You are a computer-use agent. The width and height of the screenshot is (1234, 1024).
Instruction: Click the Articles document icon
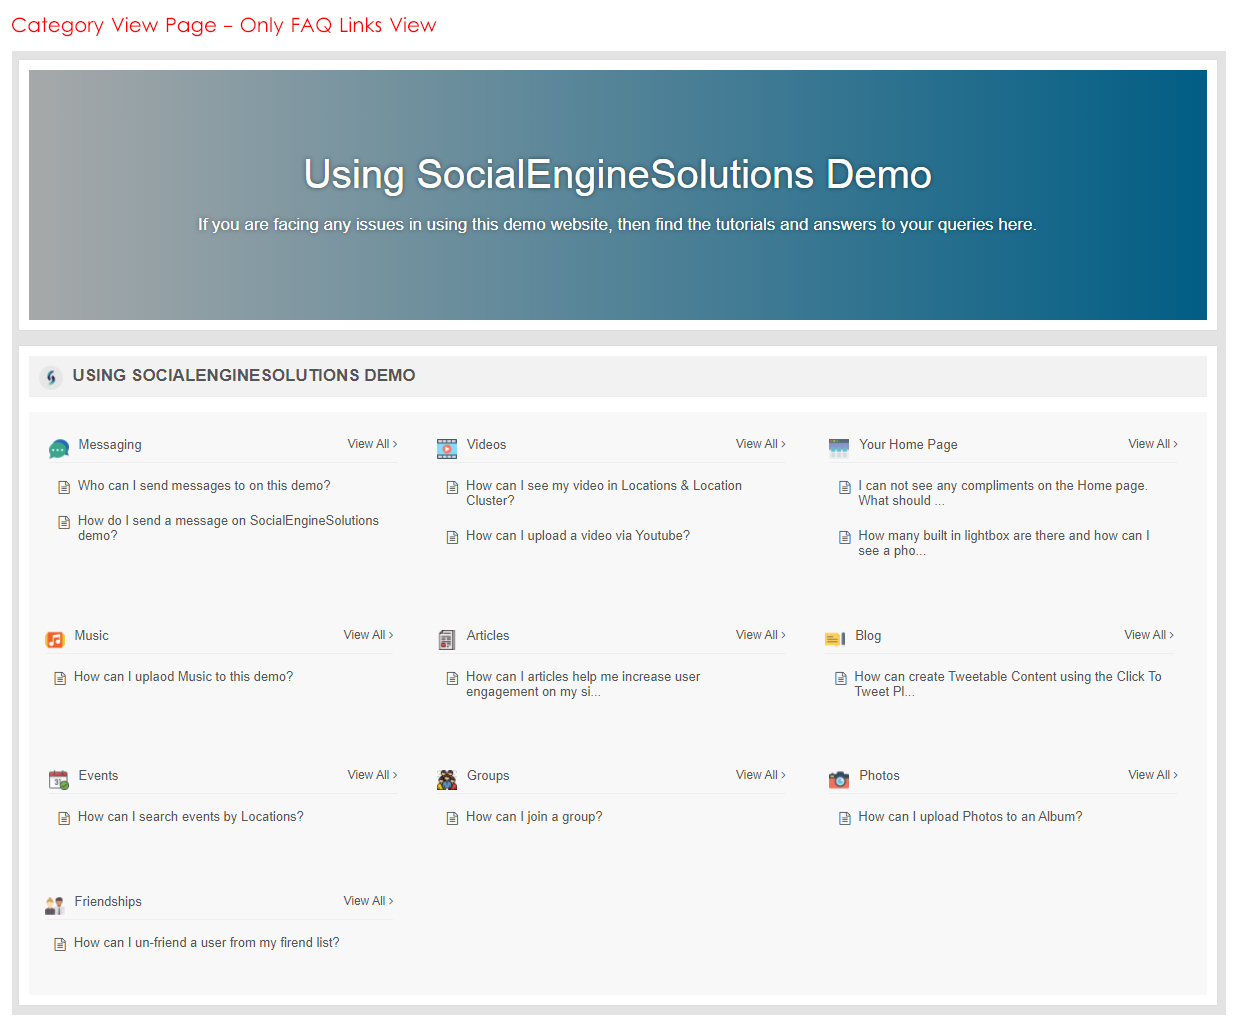tap(447, 640)
